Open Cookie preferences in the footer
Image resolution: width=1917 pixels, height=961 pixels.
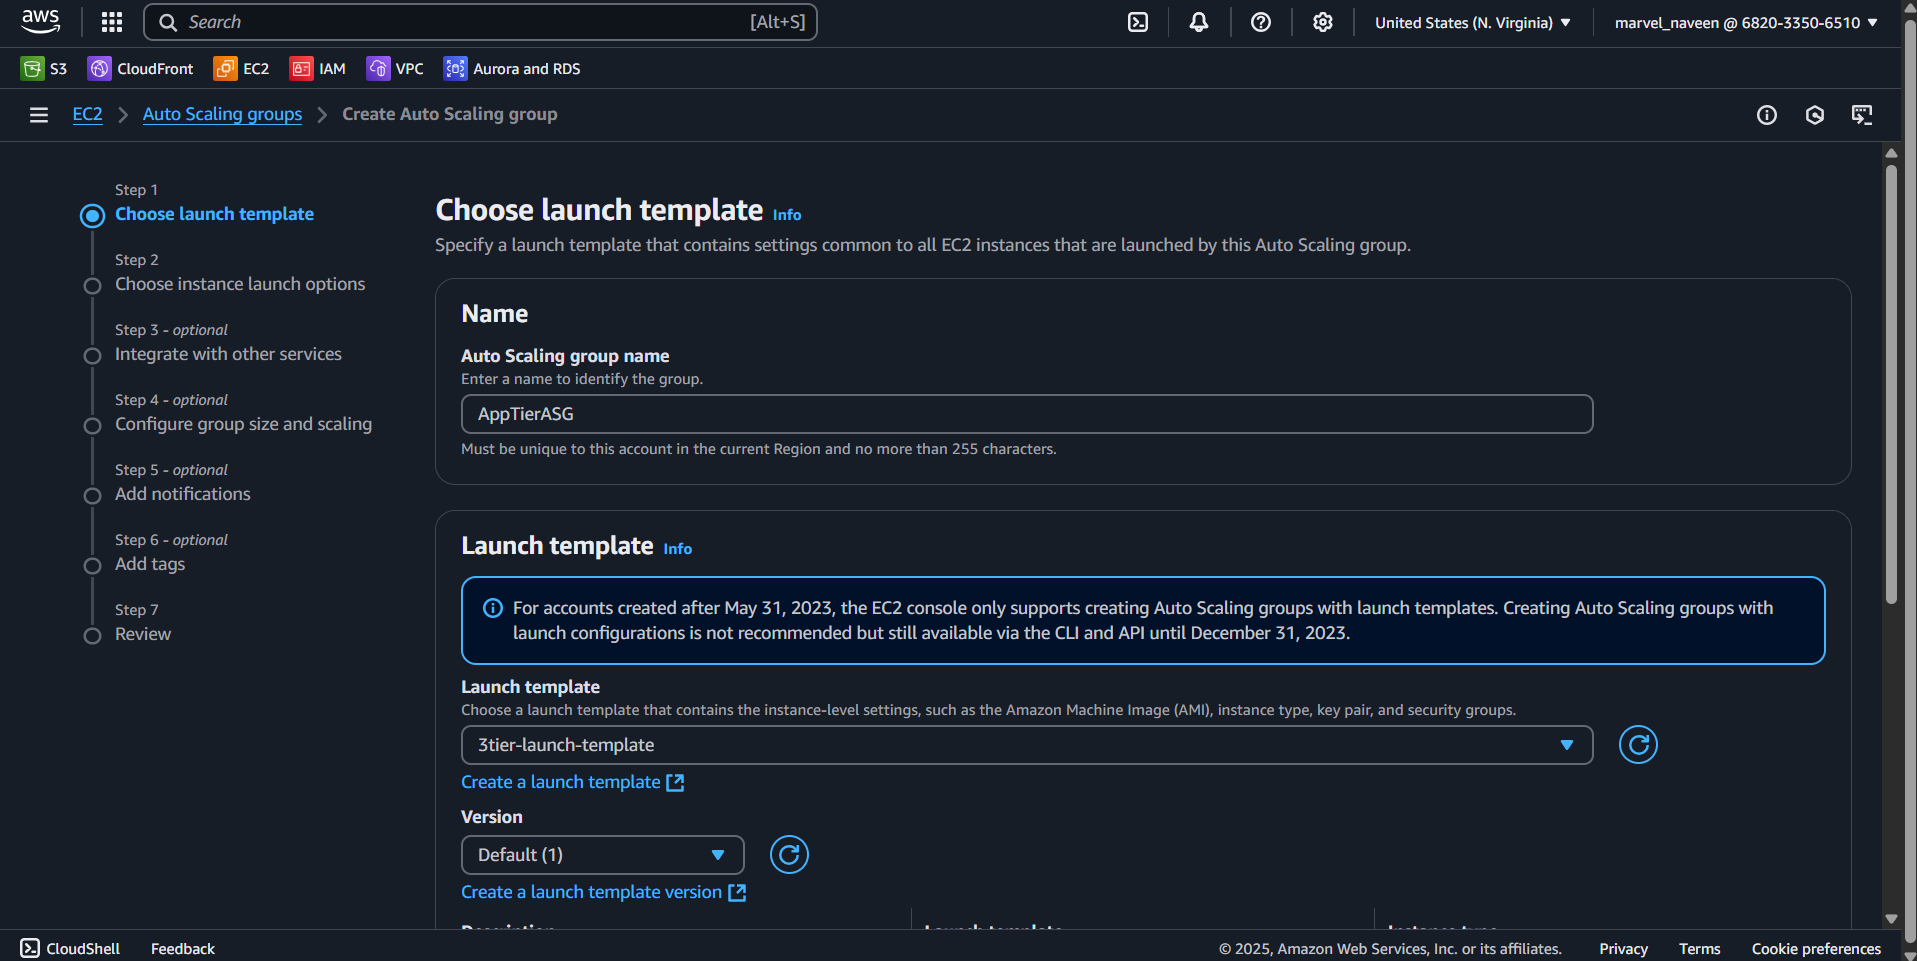pyautogui.click(x=1816, y=948)
